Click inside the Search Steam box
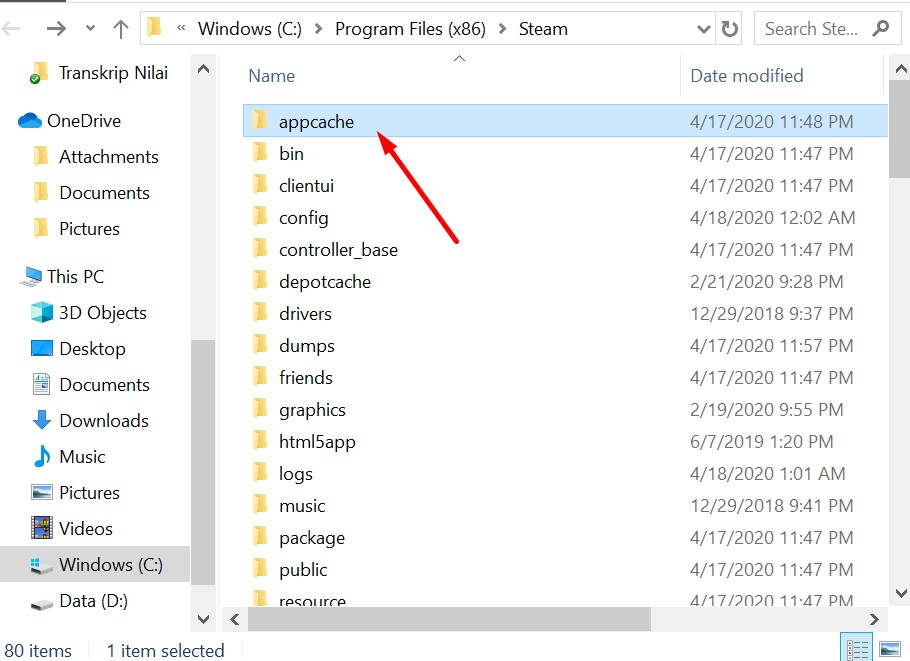910x661 pixels. pos(812,29)
